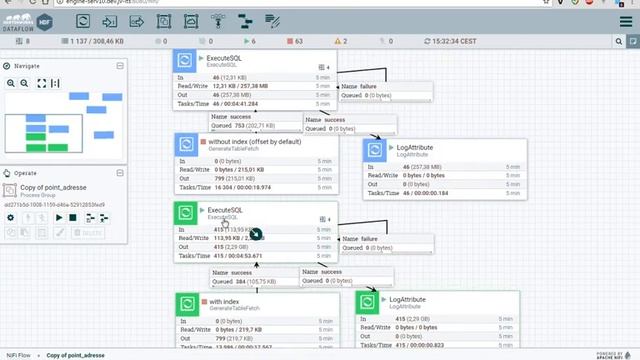Open the bulletin board icon in the status bar
This screenshot has width=640, height=360.
[x=633, y=41]
